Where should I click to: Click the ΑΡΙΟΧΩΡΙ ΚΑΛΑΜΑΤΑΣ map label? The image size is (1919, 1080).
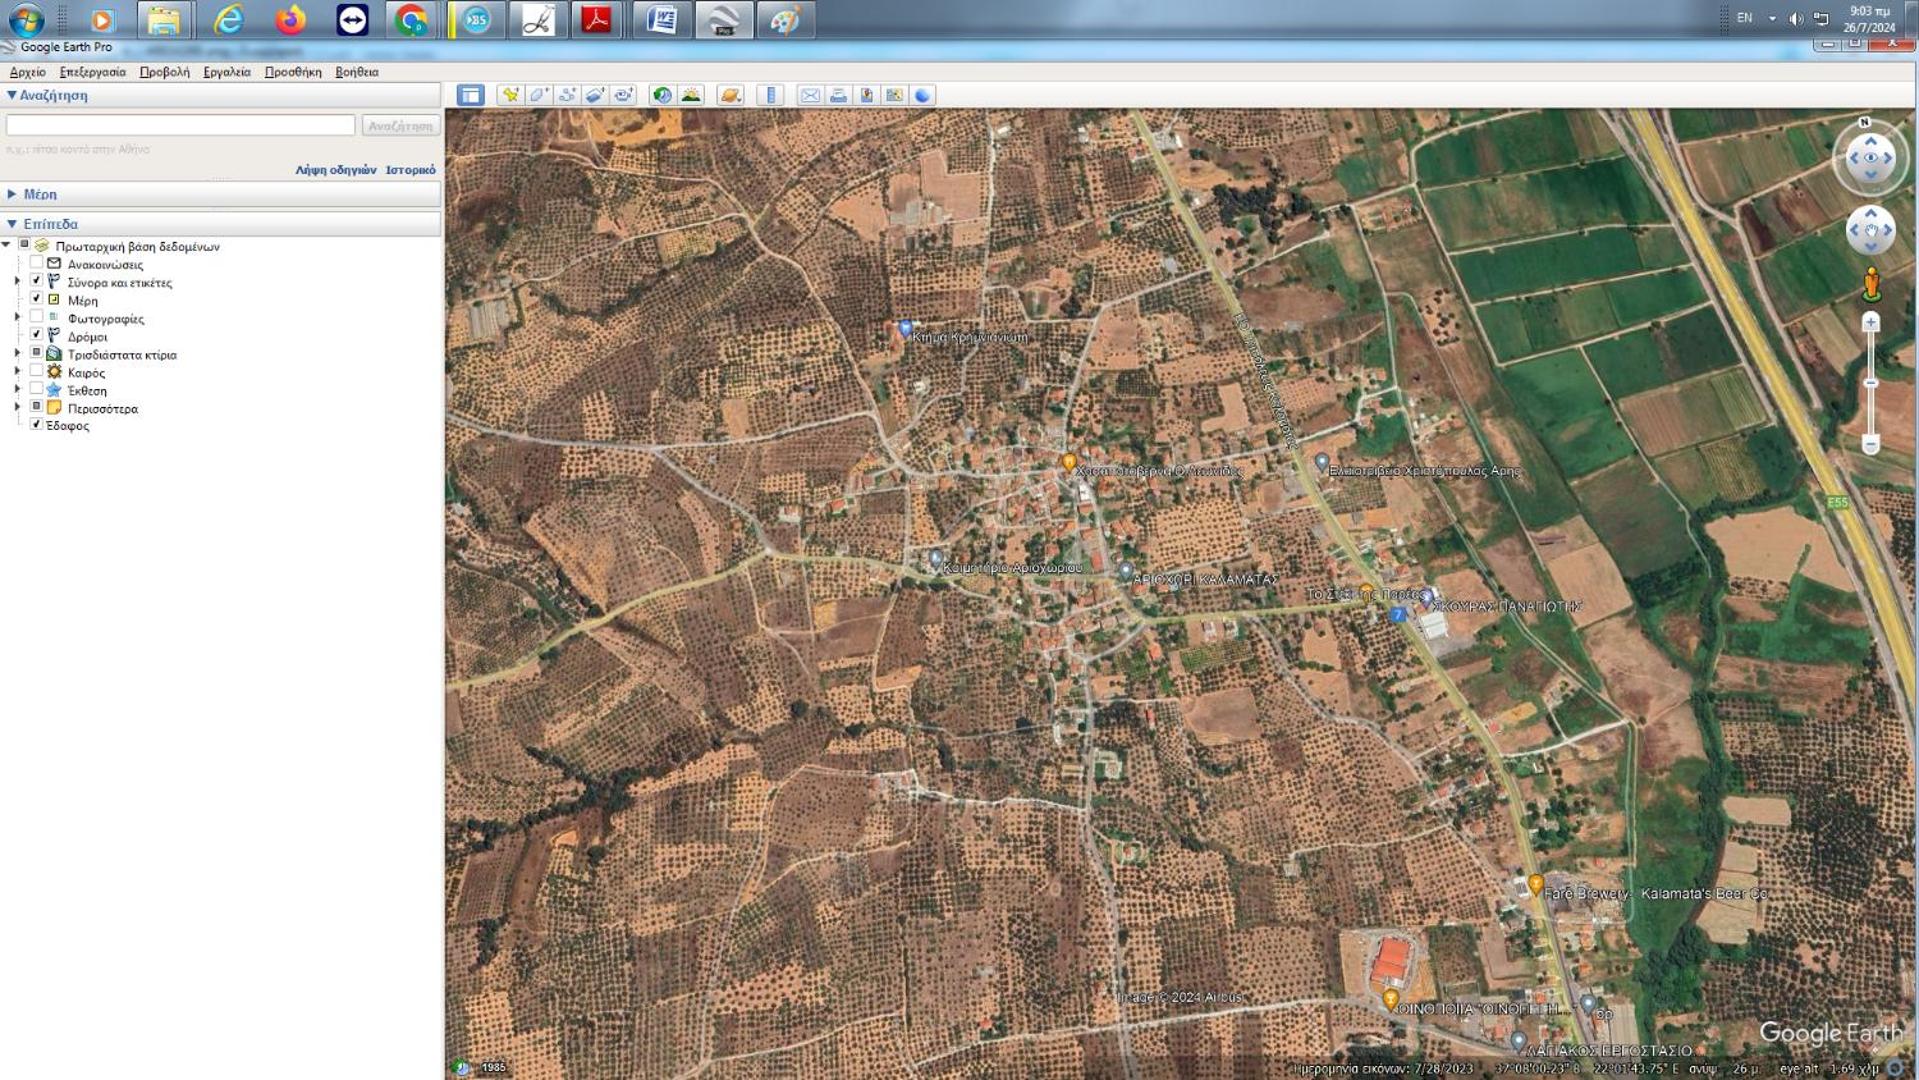[x=1205, y=580]
